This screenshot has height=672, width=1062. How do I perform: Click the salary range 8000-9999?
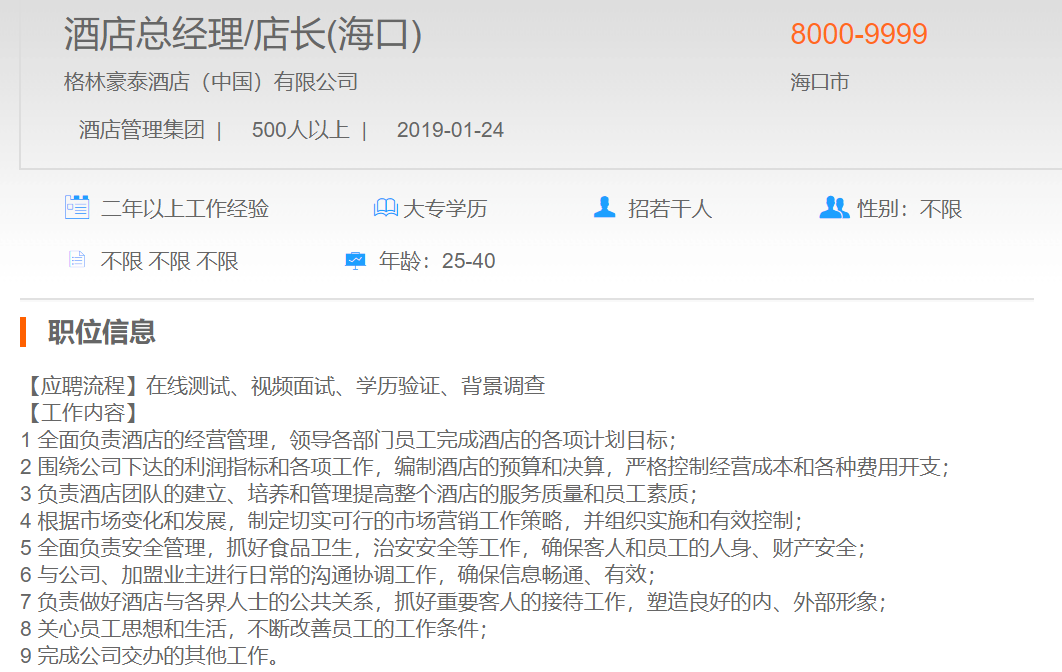click(859, 34)
